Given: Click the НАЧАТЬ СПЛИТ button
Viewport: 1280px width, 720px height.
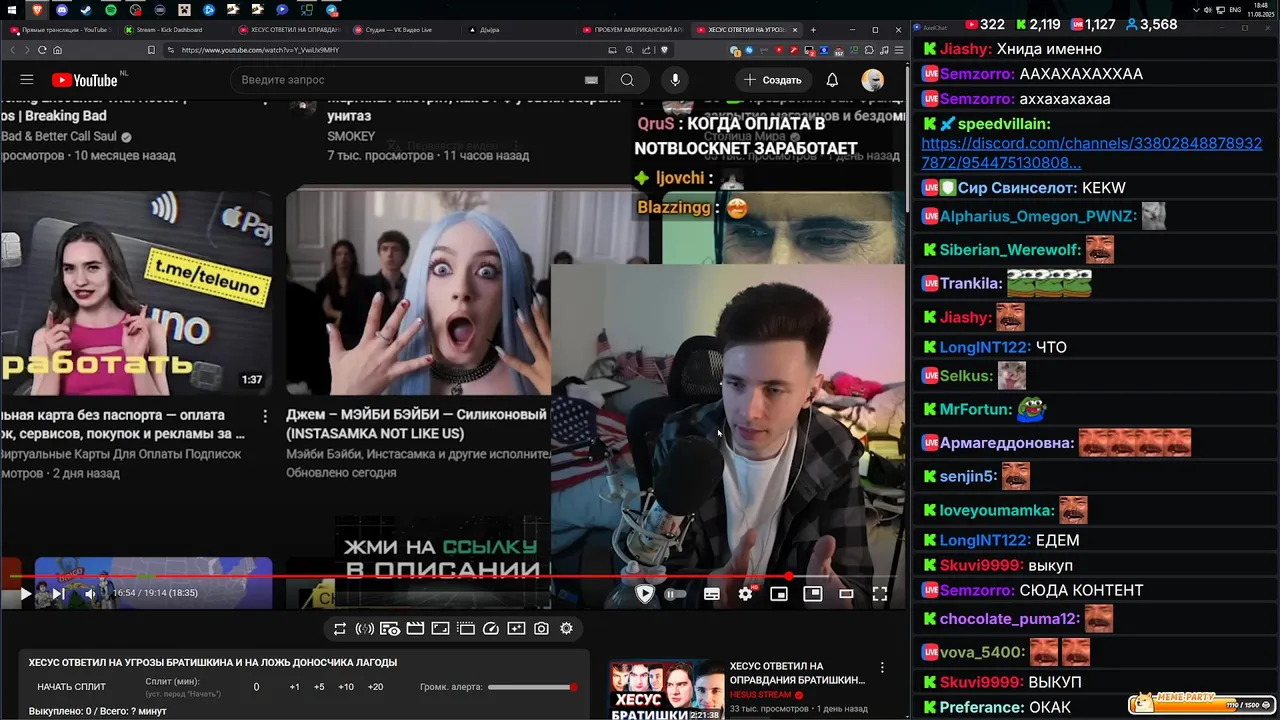Looking at the screenshot, I should (x=71, y=687).
